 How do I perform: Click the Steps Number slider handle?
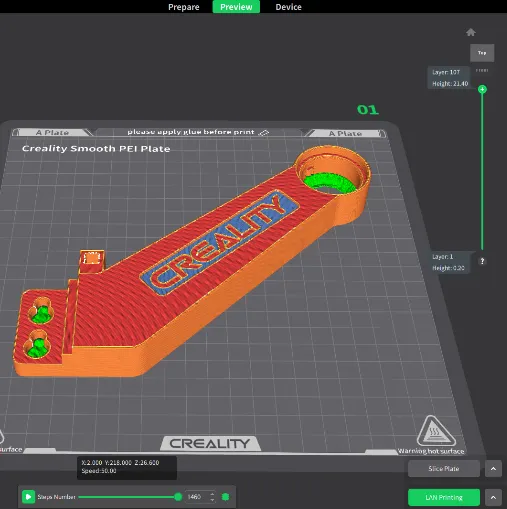point(178,497)
